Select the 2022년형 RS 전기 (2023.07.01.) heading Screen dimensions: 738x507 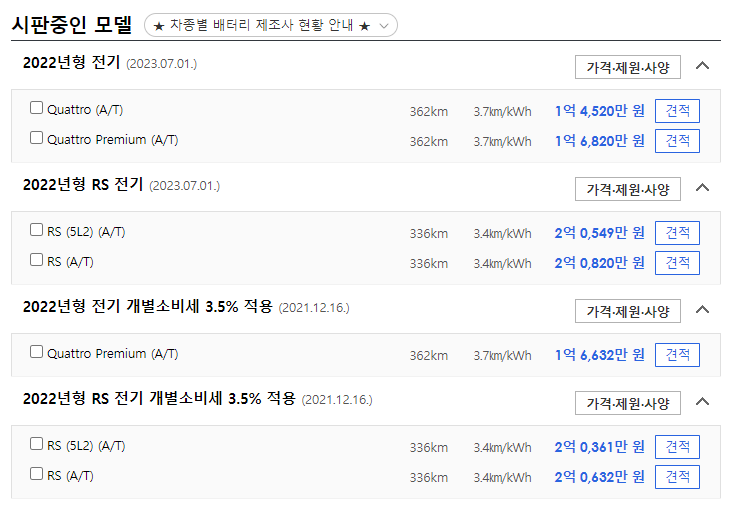pos(121,185)
